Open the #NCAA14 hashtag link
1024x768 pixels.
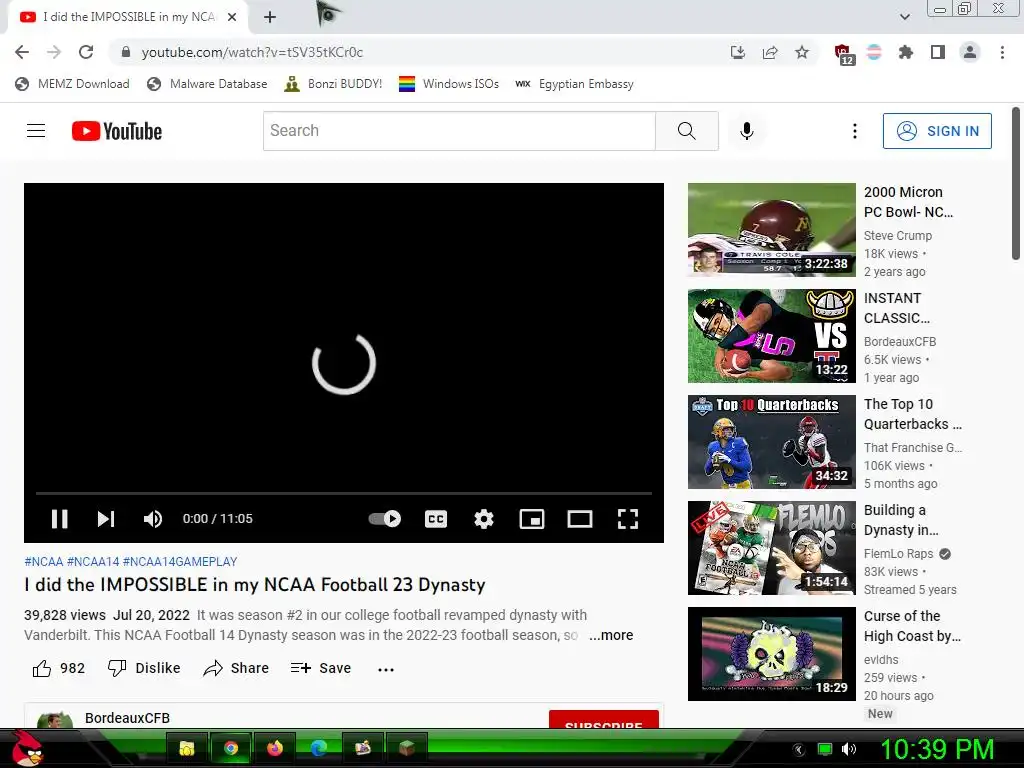[x=93, y=562]
